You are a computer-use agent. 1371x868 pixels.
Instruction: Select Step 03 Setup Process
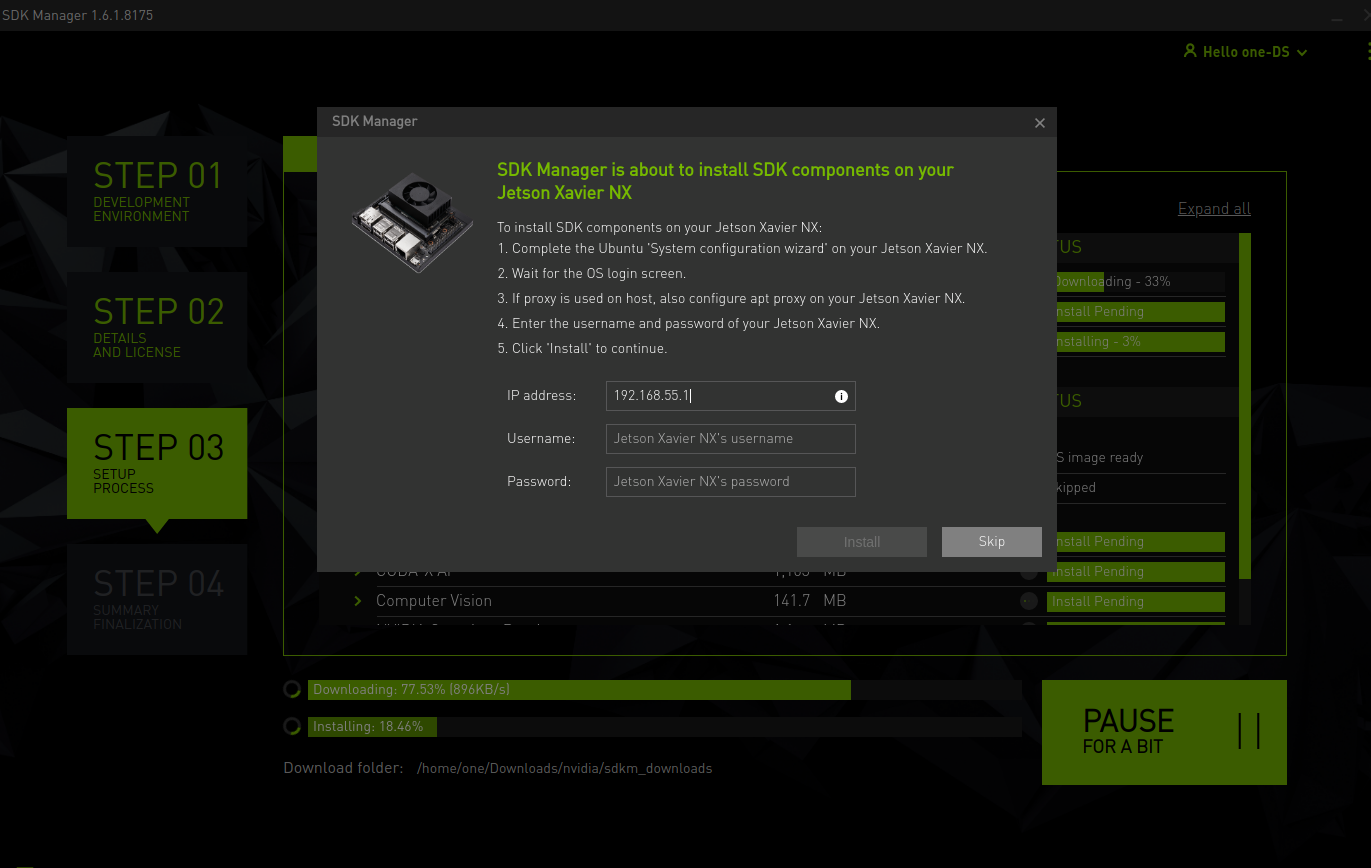pos(157,463)
